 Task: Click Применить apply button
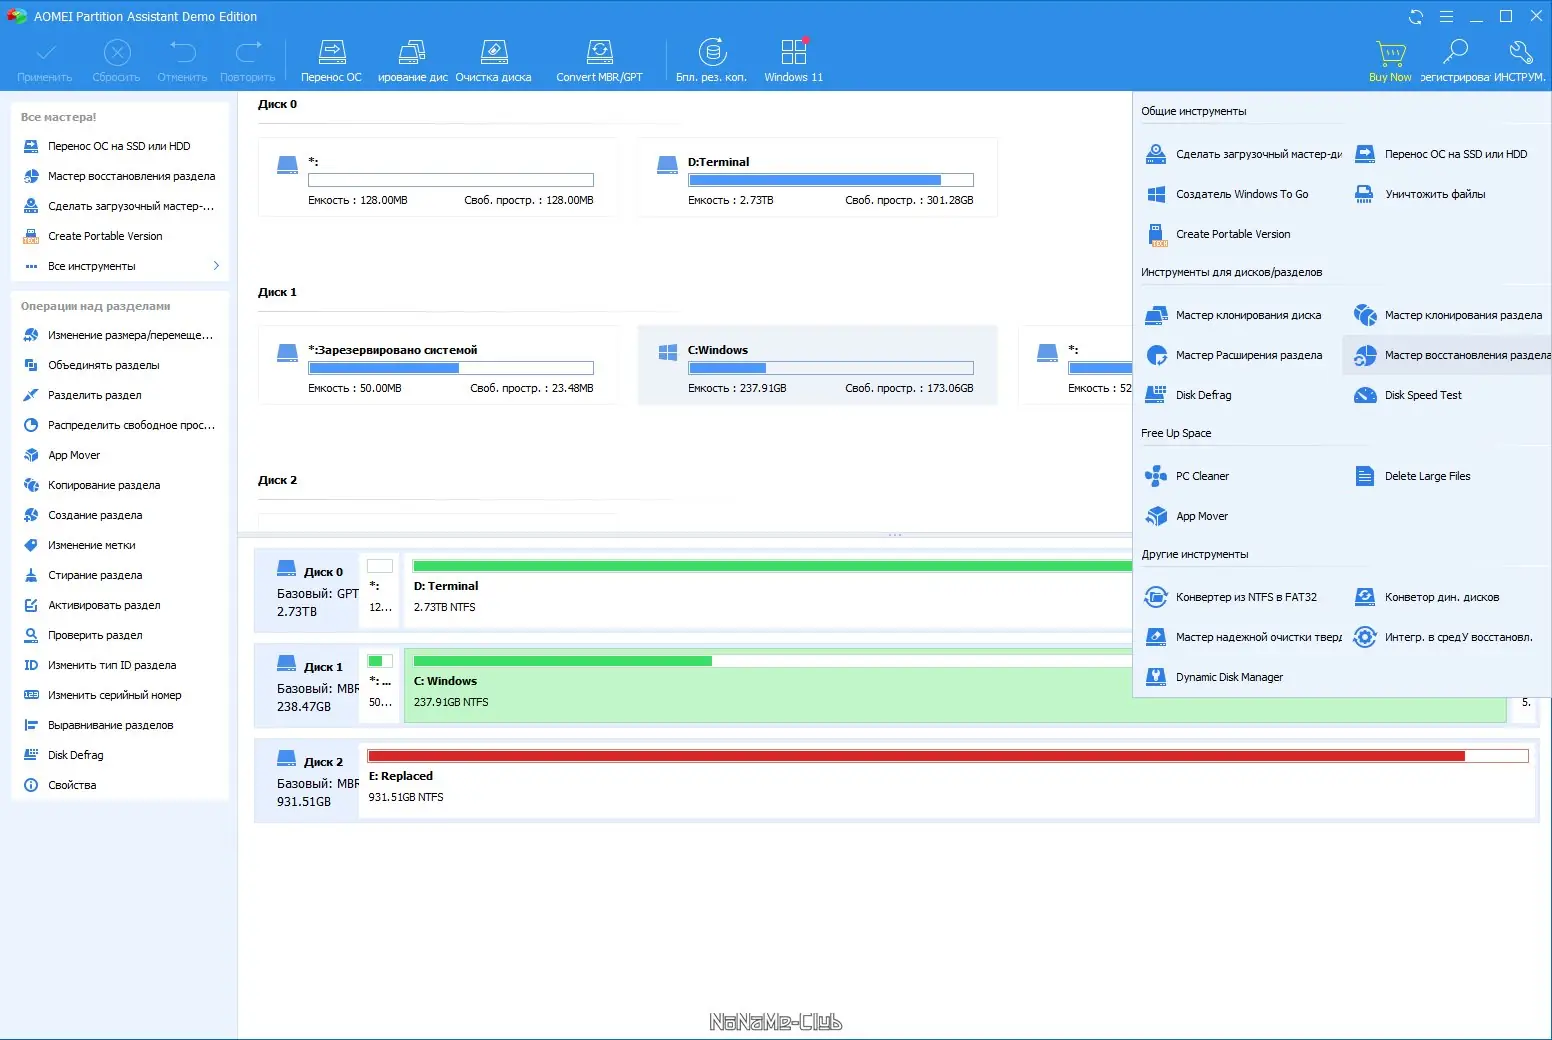tap(45, 61)
